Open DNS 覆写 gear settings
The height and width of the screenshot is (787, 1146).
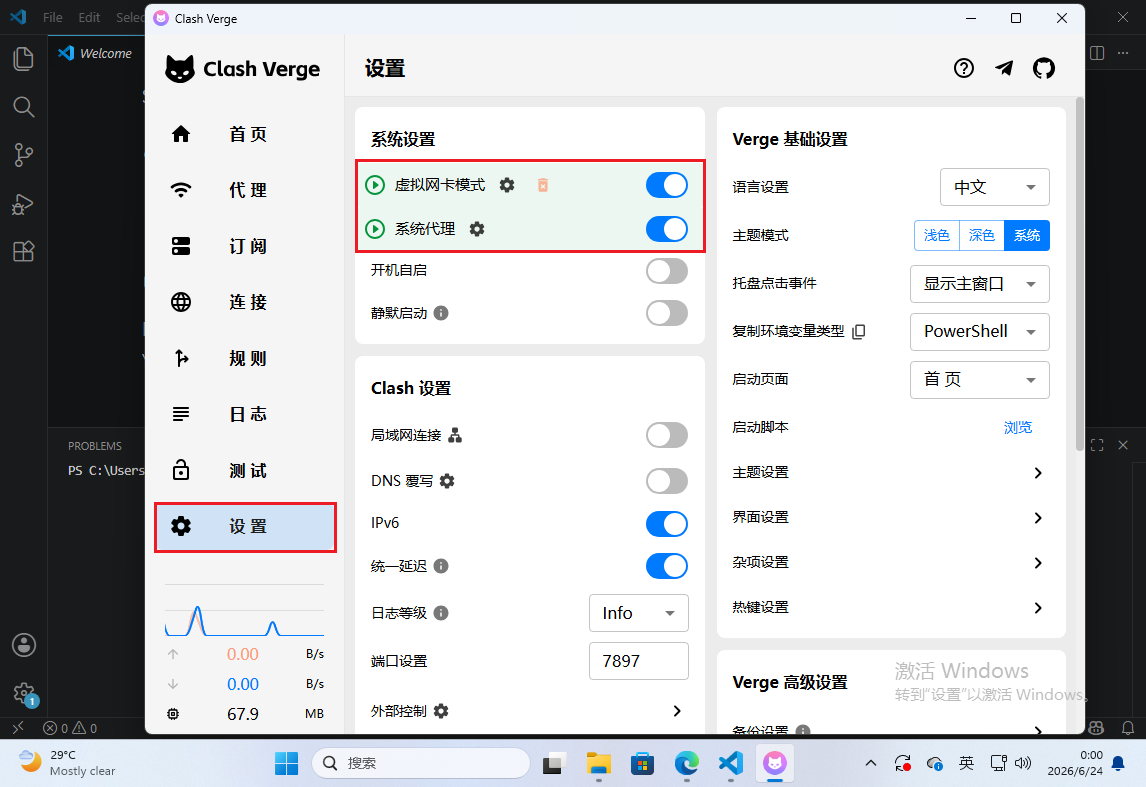click(447, 481)
